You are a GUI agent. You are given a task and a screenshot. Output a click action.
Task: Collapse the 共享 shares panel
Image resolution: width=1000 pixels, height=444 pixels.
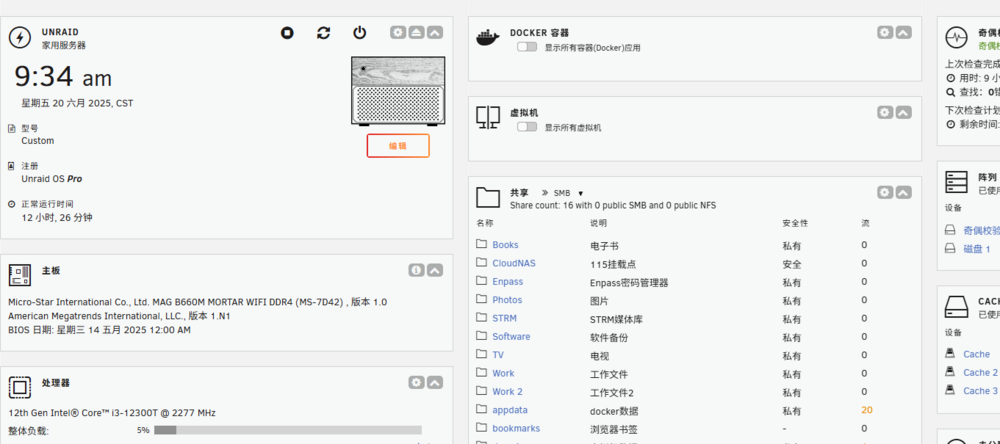[904, 192]
